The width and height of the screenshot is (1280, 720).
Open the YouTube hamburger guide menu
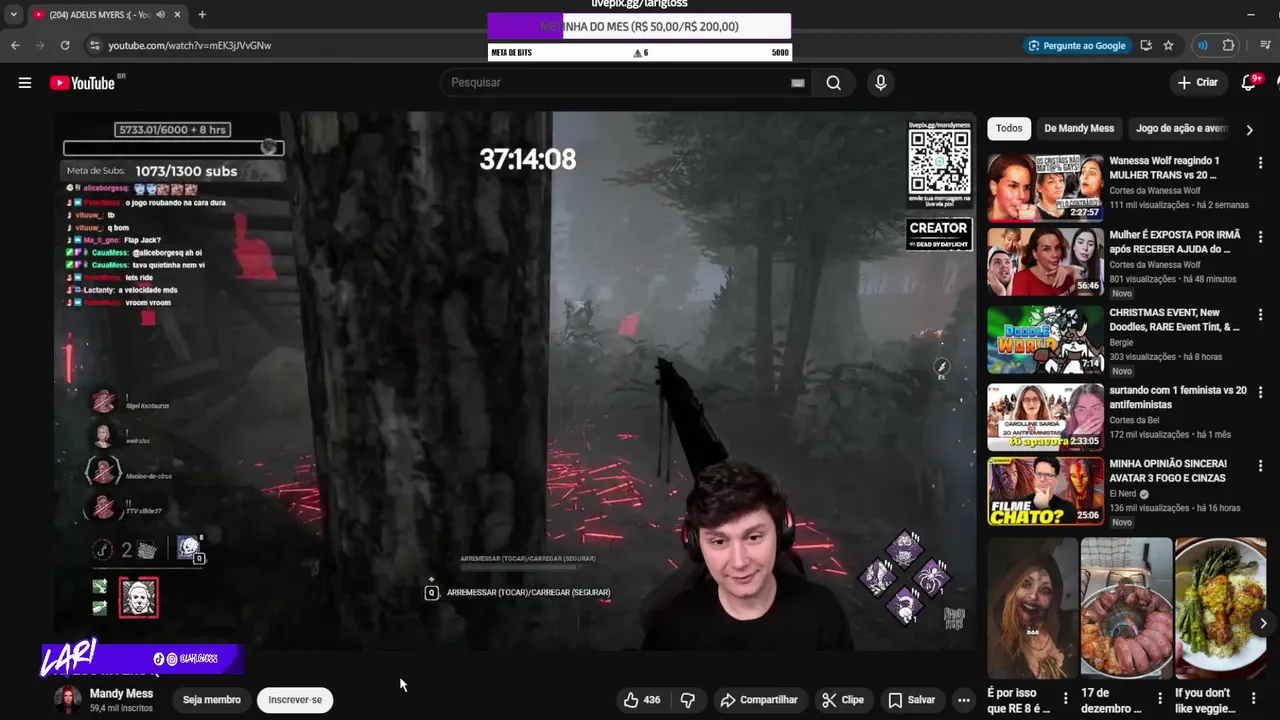[x=25, y=83]
